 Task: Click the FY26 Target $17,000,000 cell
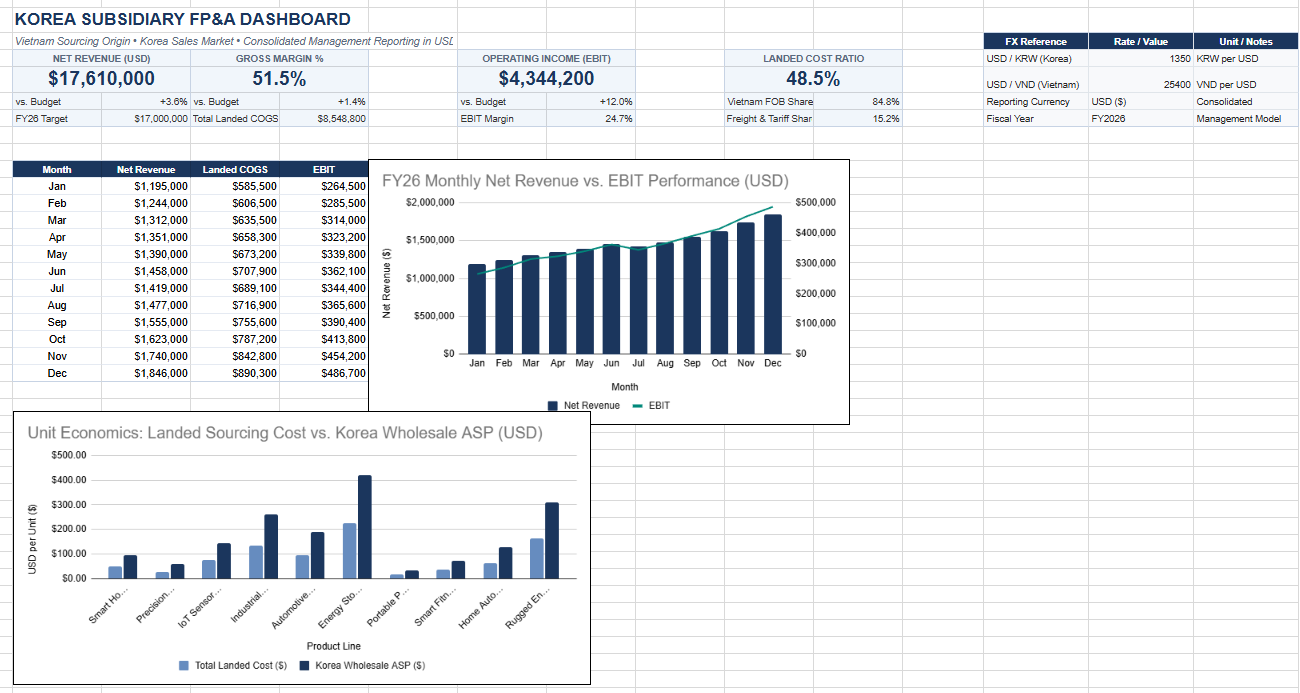click(x=146, y=118)
